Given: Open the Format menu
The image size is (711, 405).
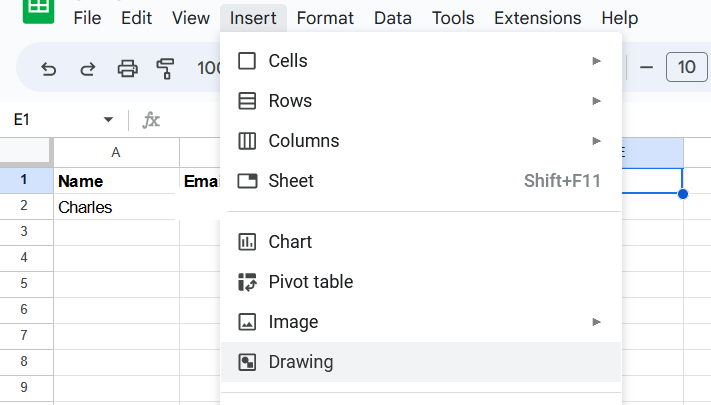Looking at the screenshot, I should [x=325, y=18].
